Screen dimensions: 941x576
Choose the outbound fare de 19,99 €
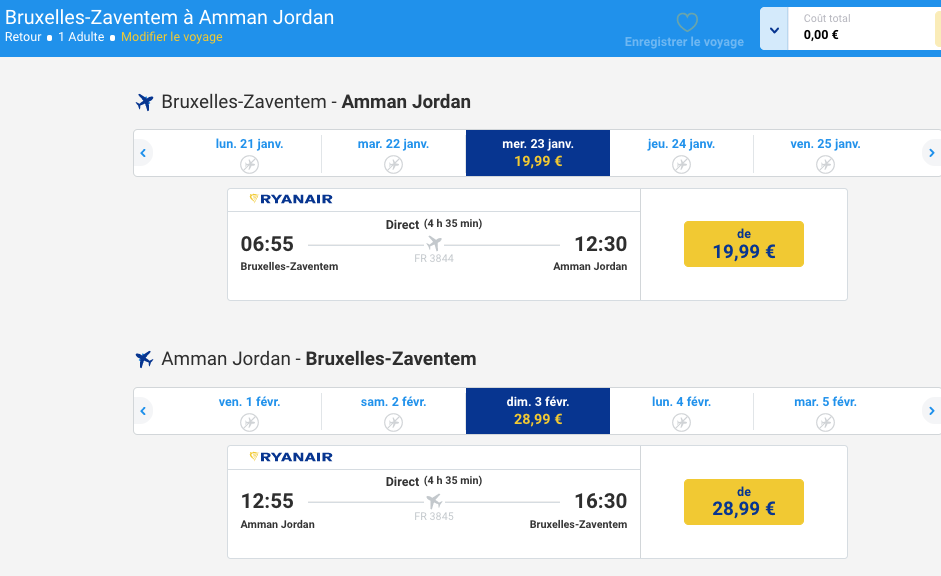coord(744,244)
